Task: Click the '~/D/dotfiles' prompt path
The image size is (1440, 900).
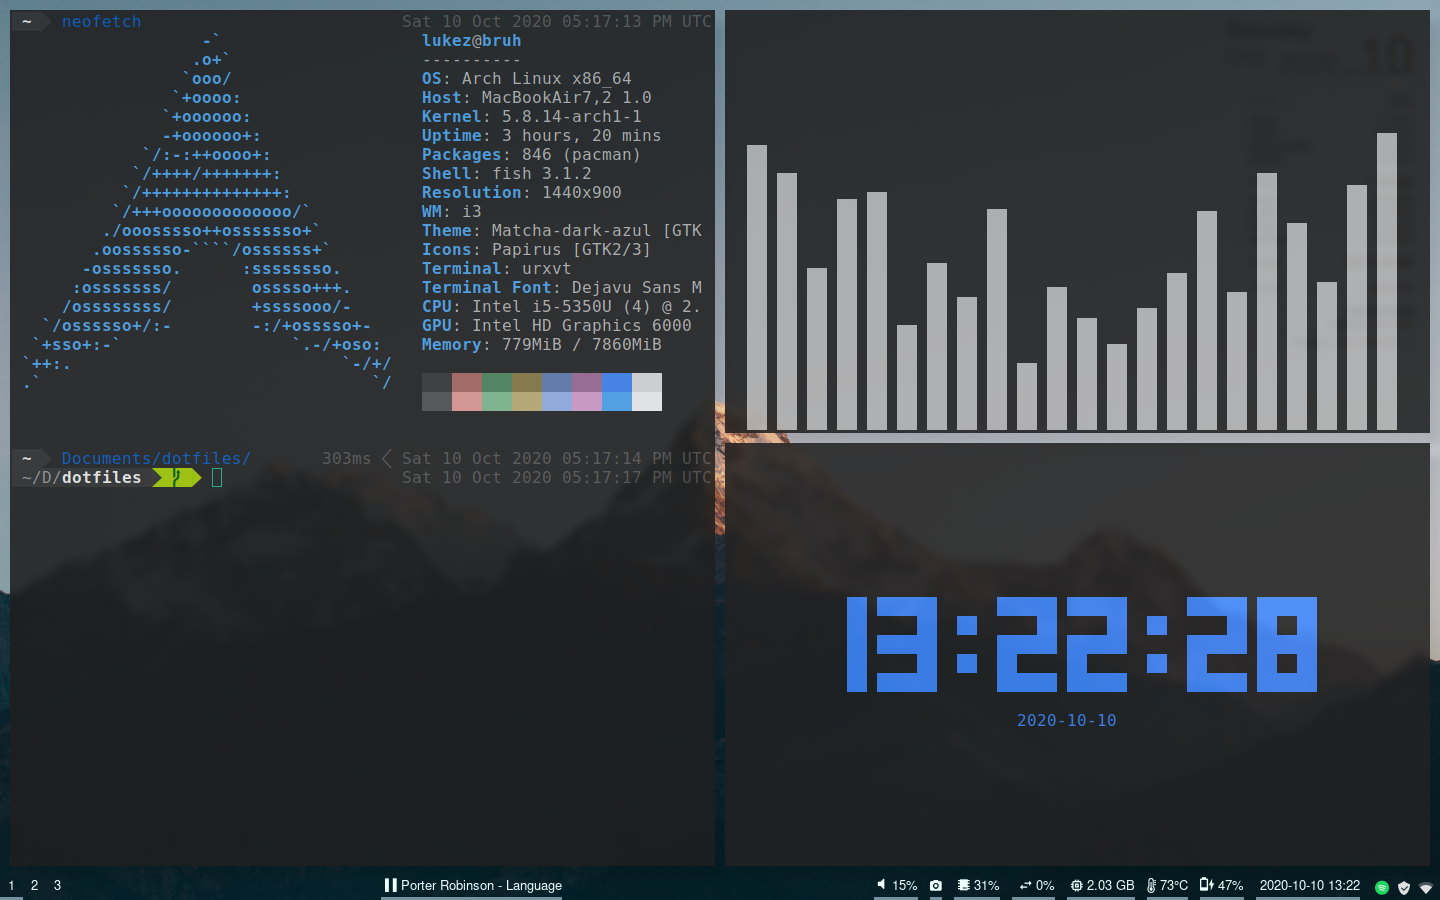Action: point(82,477)
